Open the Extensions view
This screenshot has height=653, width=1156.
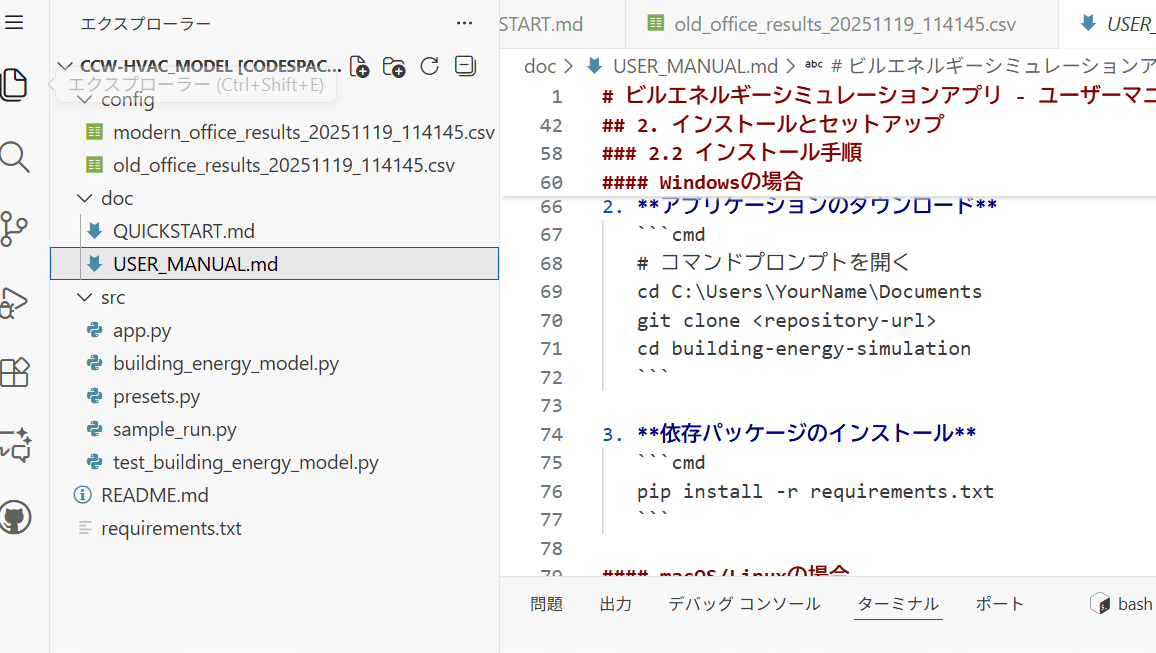tap(14, 372)
